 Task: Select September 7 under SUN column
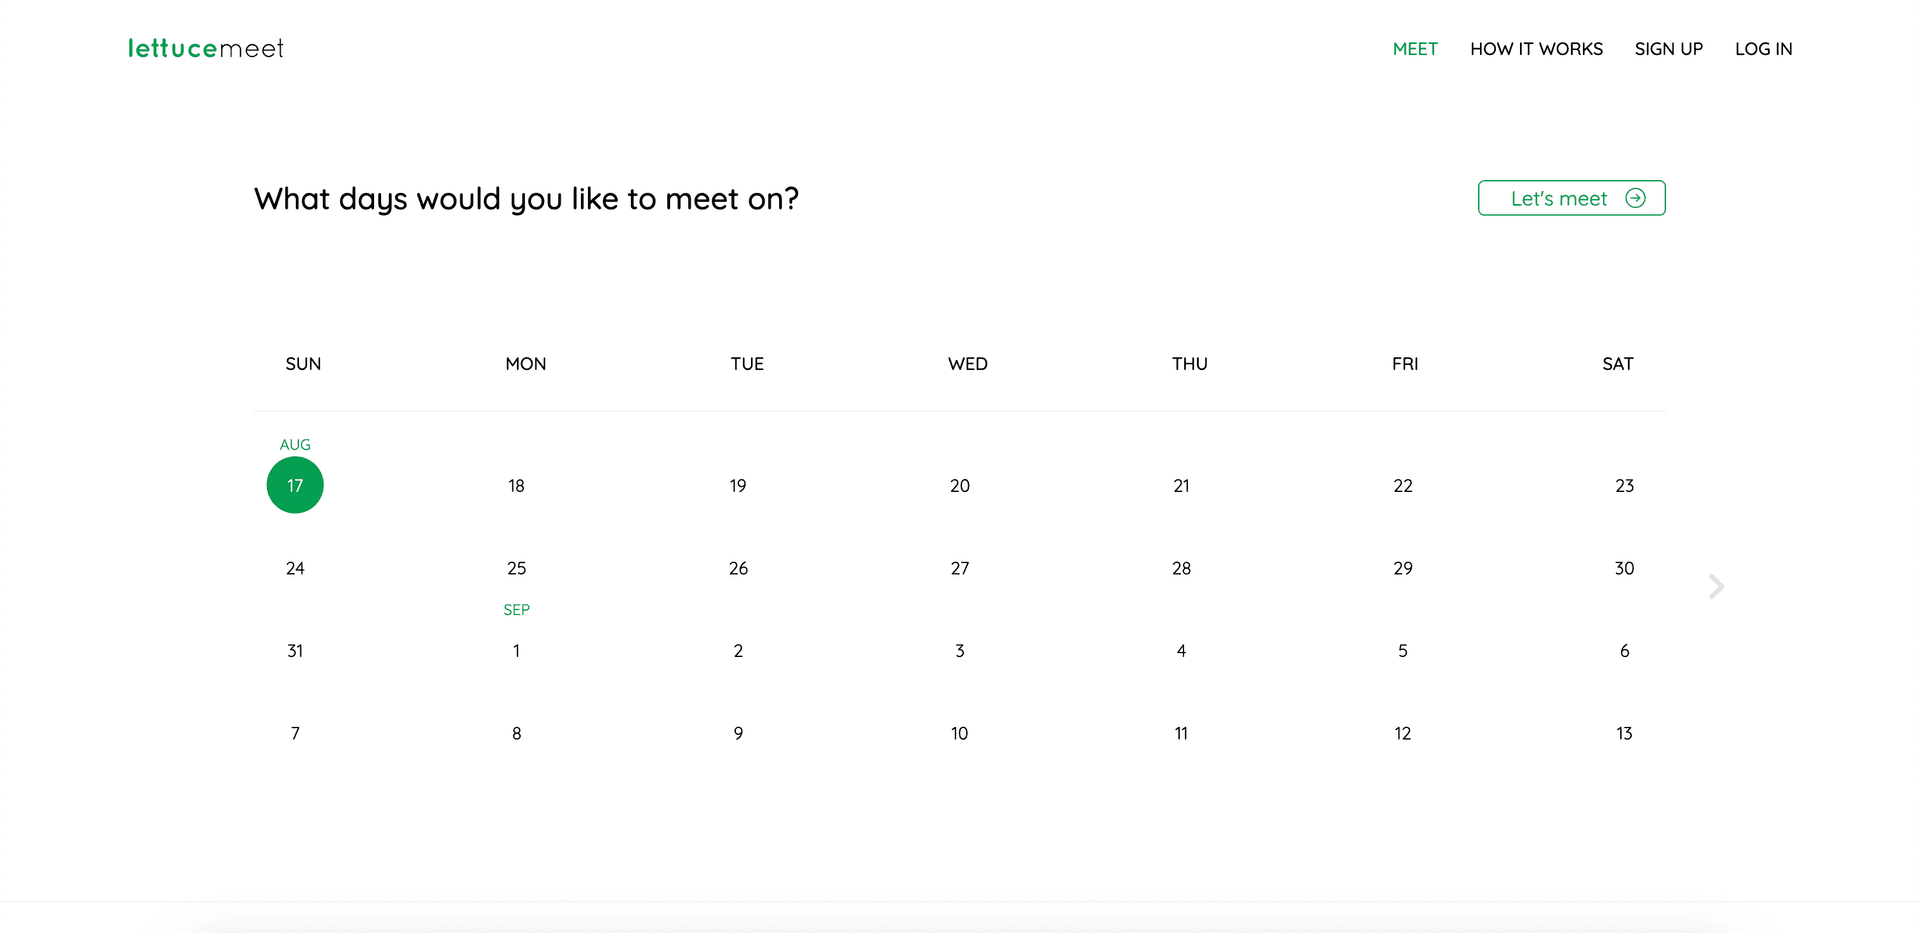[x=294, y=733]
